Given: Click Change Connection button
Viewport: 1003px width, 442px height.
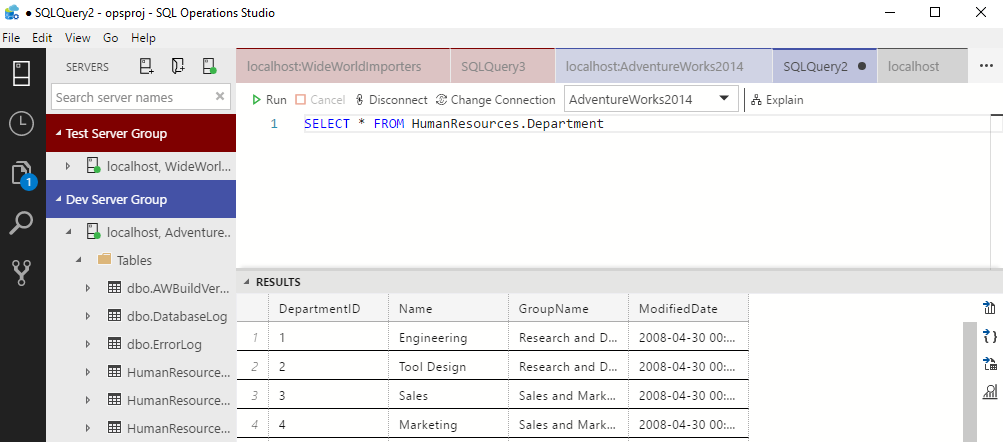Looking at the screenshot, I should pyautogui.click(x=495, y=100).
